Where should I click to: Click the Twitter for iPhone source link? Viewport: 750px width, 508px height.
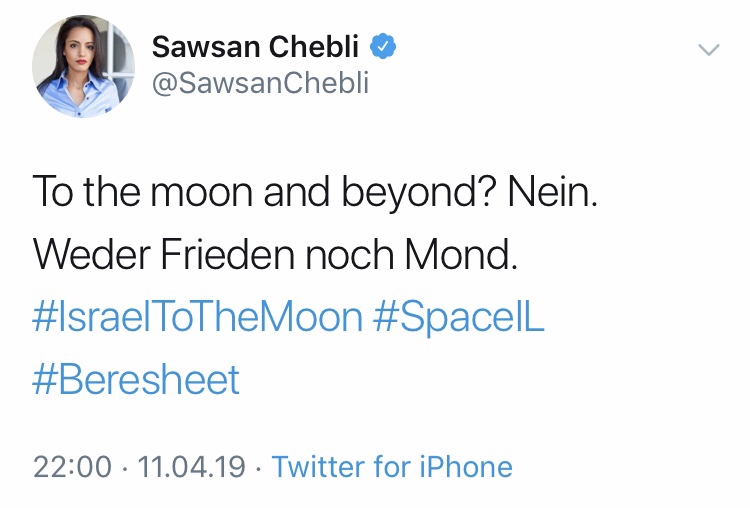(x=392, y=466)
